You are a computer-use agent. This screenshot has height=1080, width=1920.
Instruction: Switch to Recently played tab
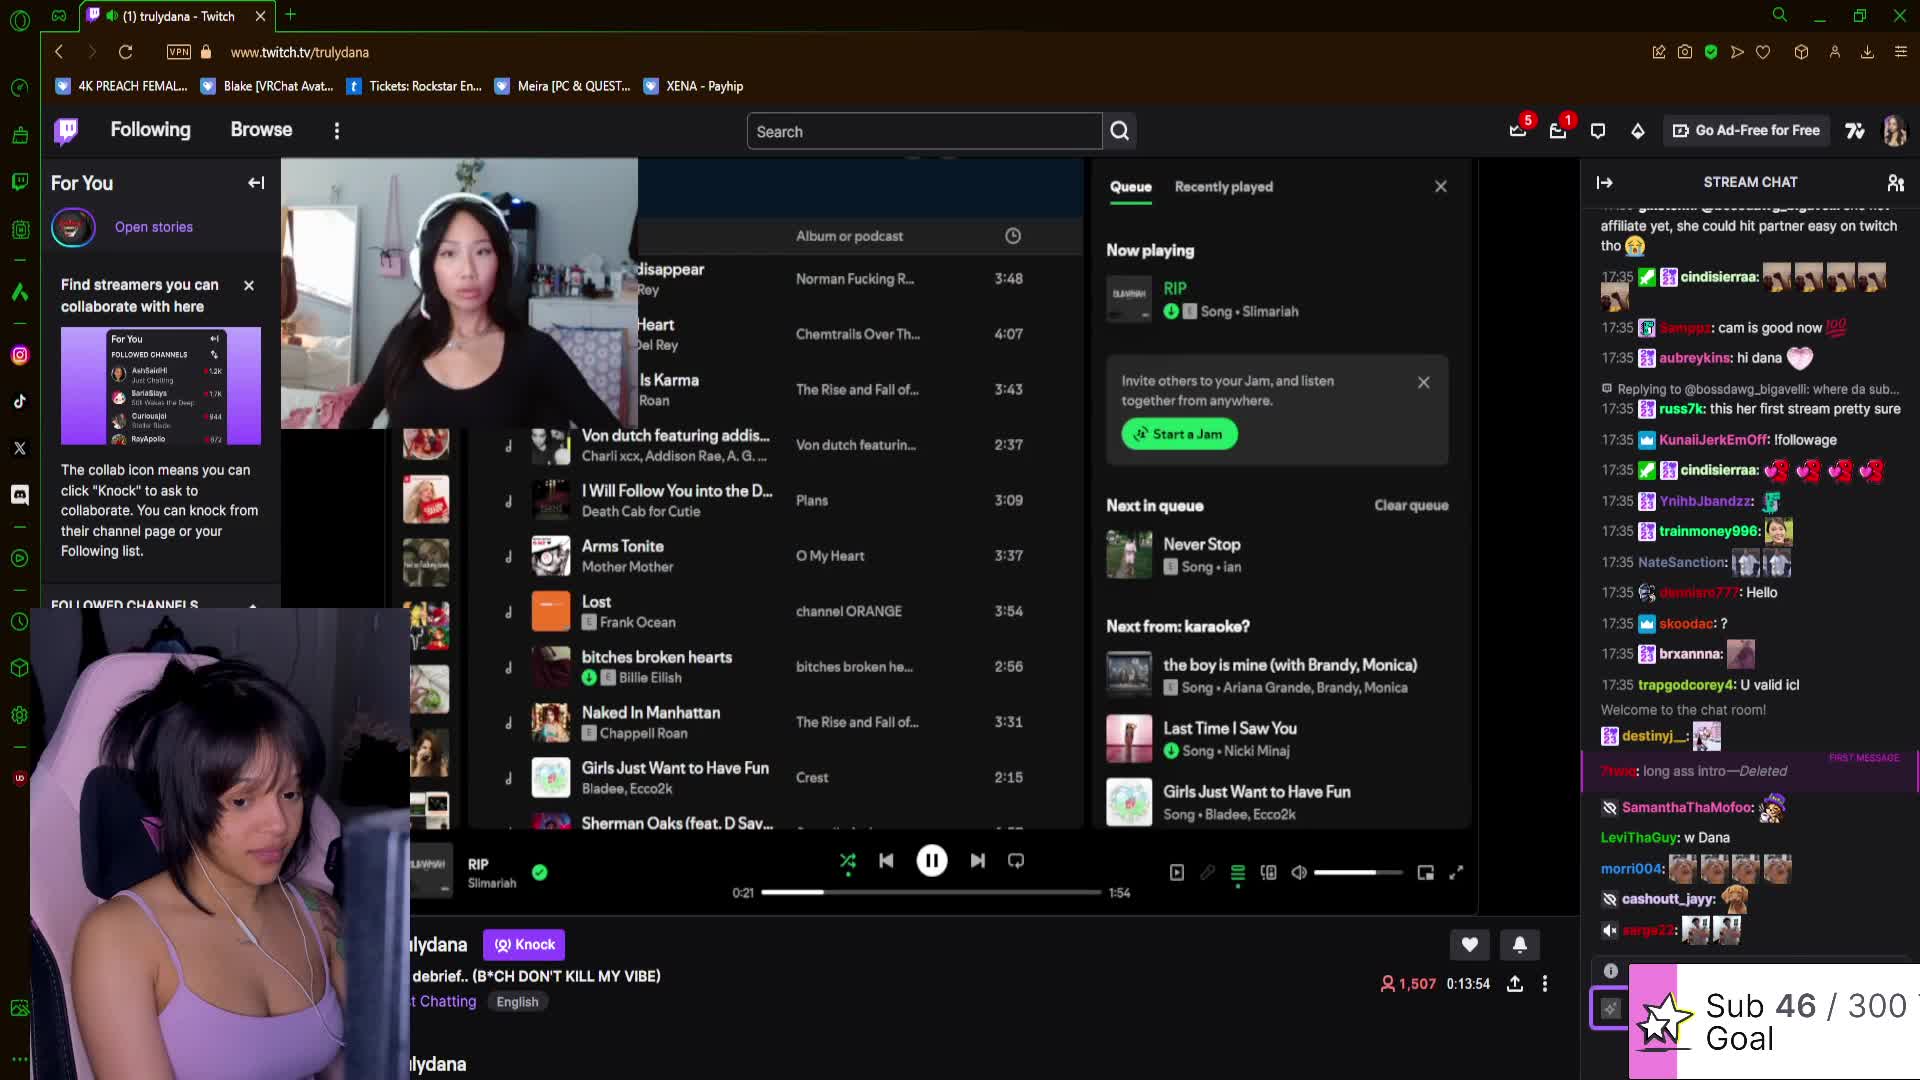1223,187
